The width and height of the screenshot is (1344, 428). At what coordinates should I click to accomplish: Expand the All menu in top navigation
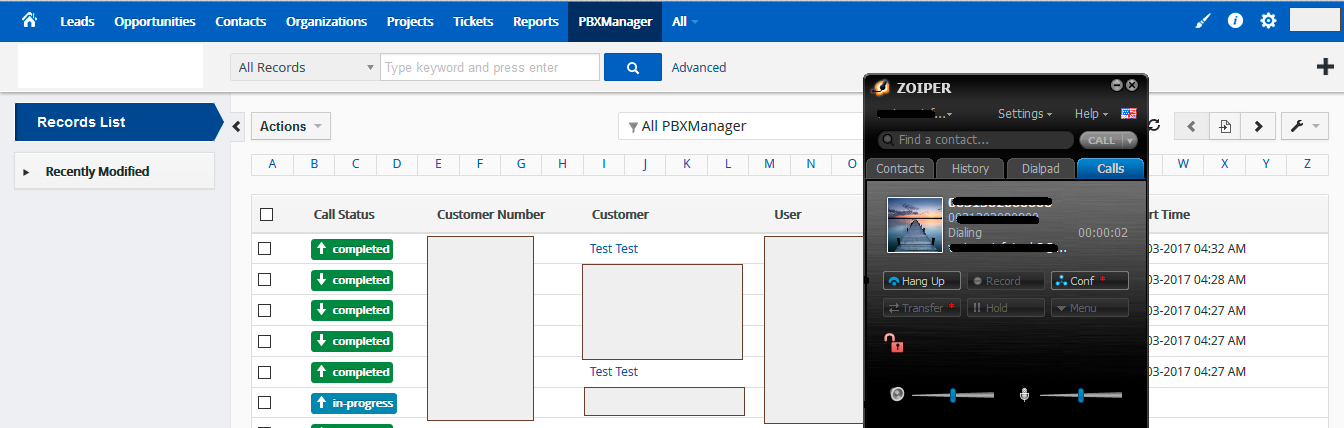pyautogui.click(x=685, y=21)
